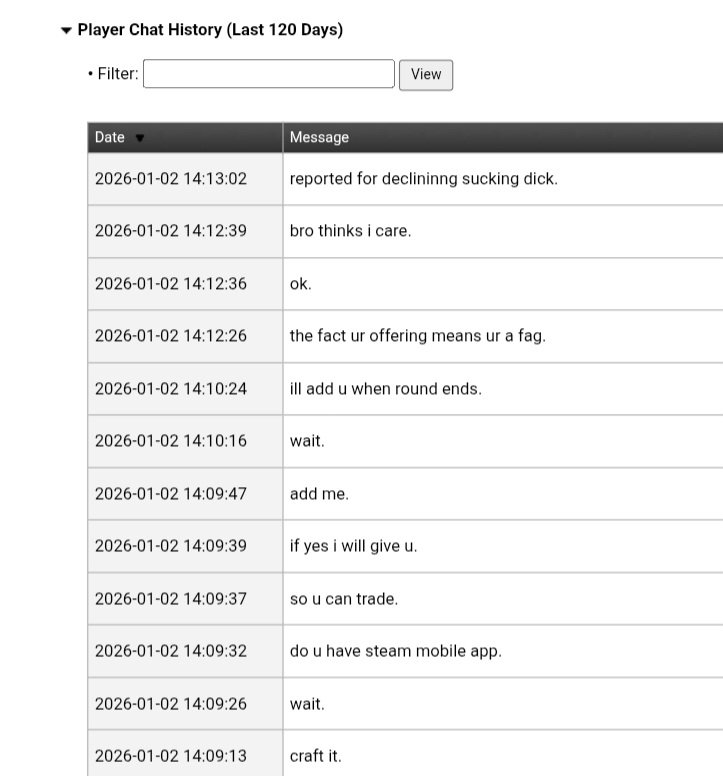Select the "so u can trade." message
This screenshot has width=723, height=776.
tap(343, 599)
